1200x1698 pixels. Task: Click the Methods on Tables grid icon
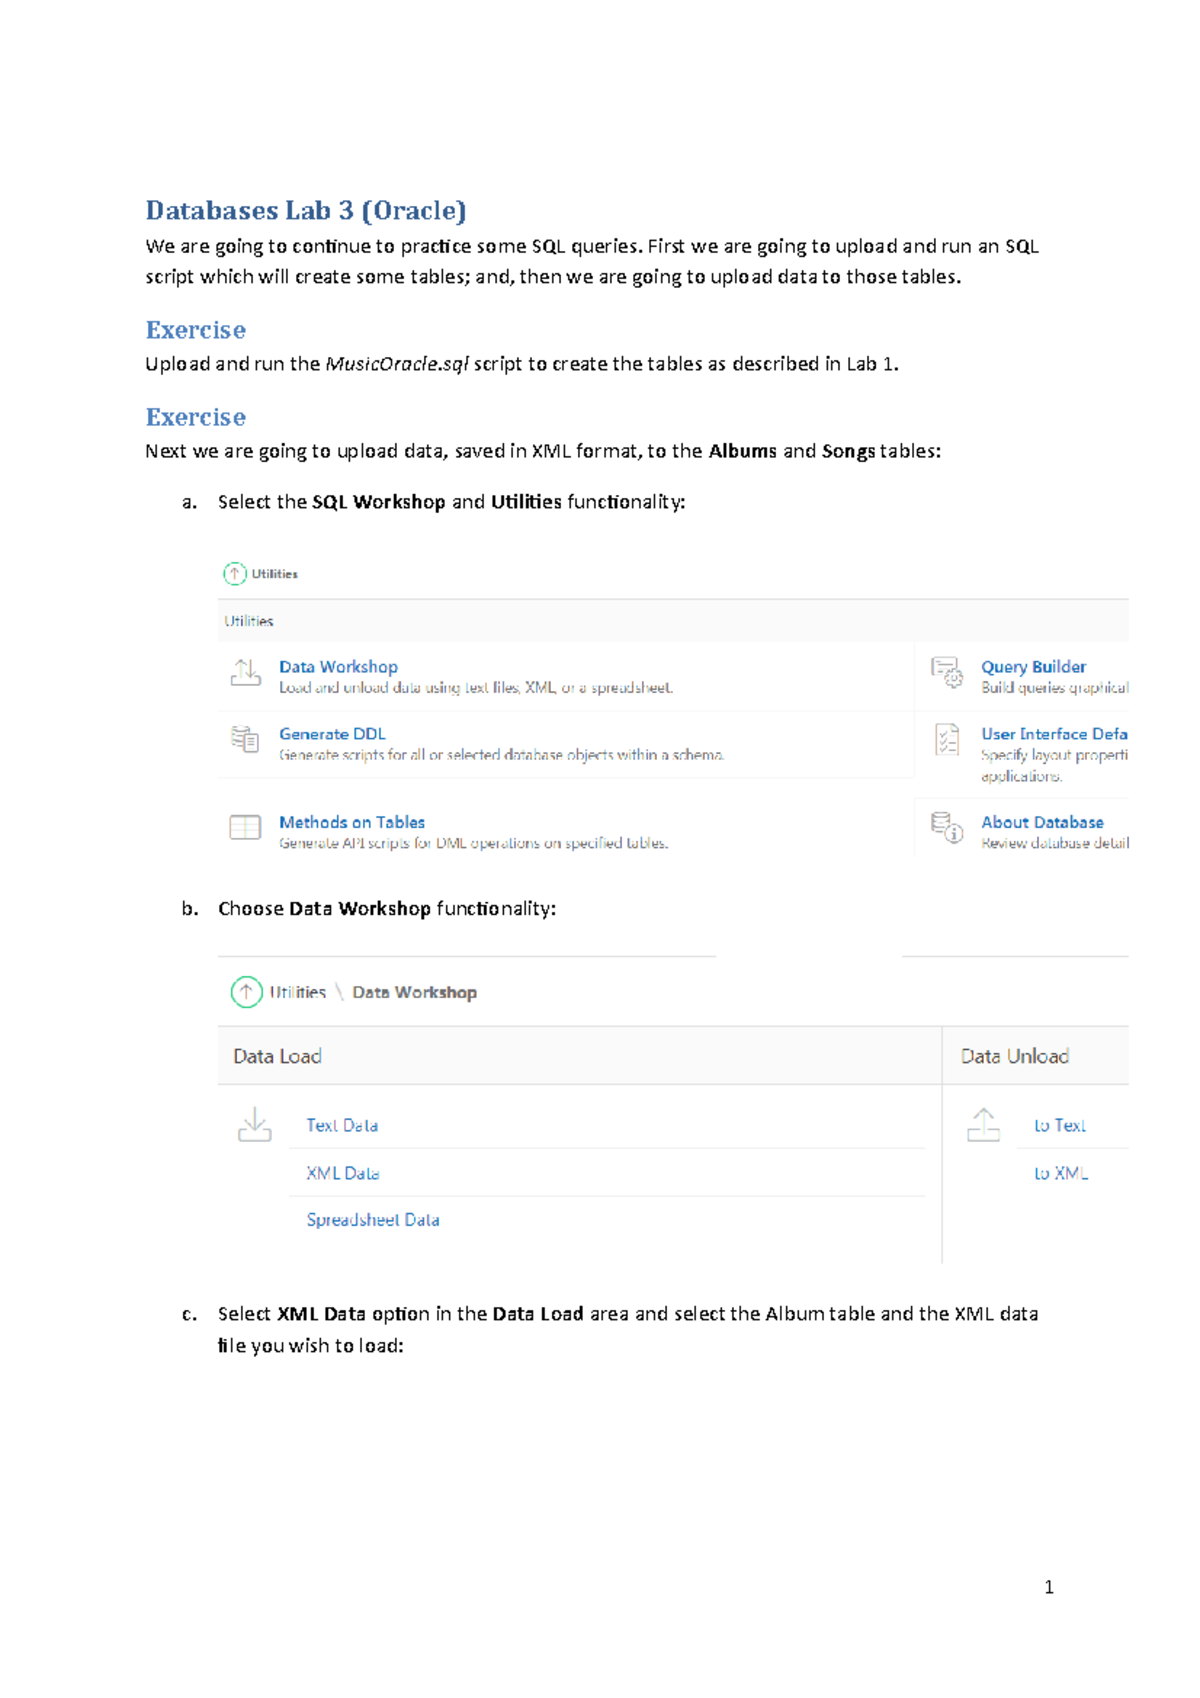245,827
